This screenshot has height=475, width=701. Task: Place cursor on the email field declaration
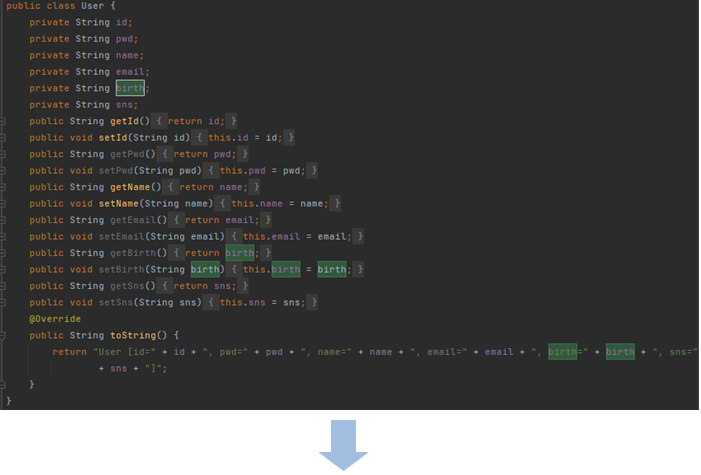(x=130, y=72)
